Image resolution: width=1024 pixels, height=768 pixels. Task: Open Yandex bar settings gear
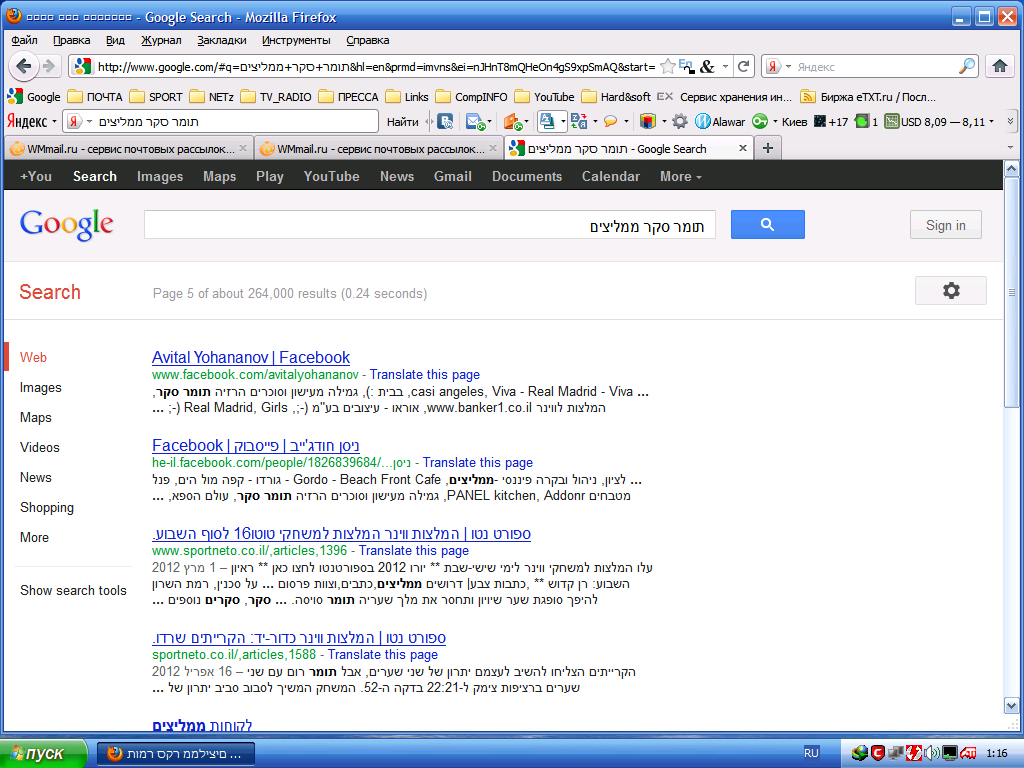click(680, 121)
